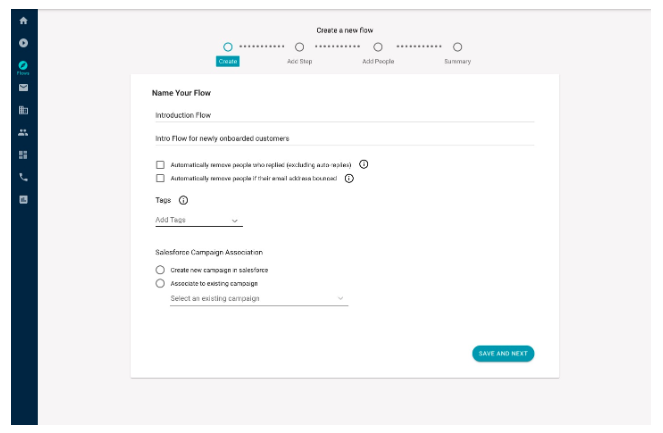Enable auto-remove people who replied checkbox
This screenshot has height=433, width=663.
(160, 164)
